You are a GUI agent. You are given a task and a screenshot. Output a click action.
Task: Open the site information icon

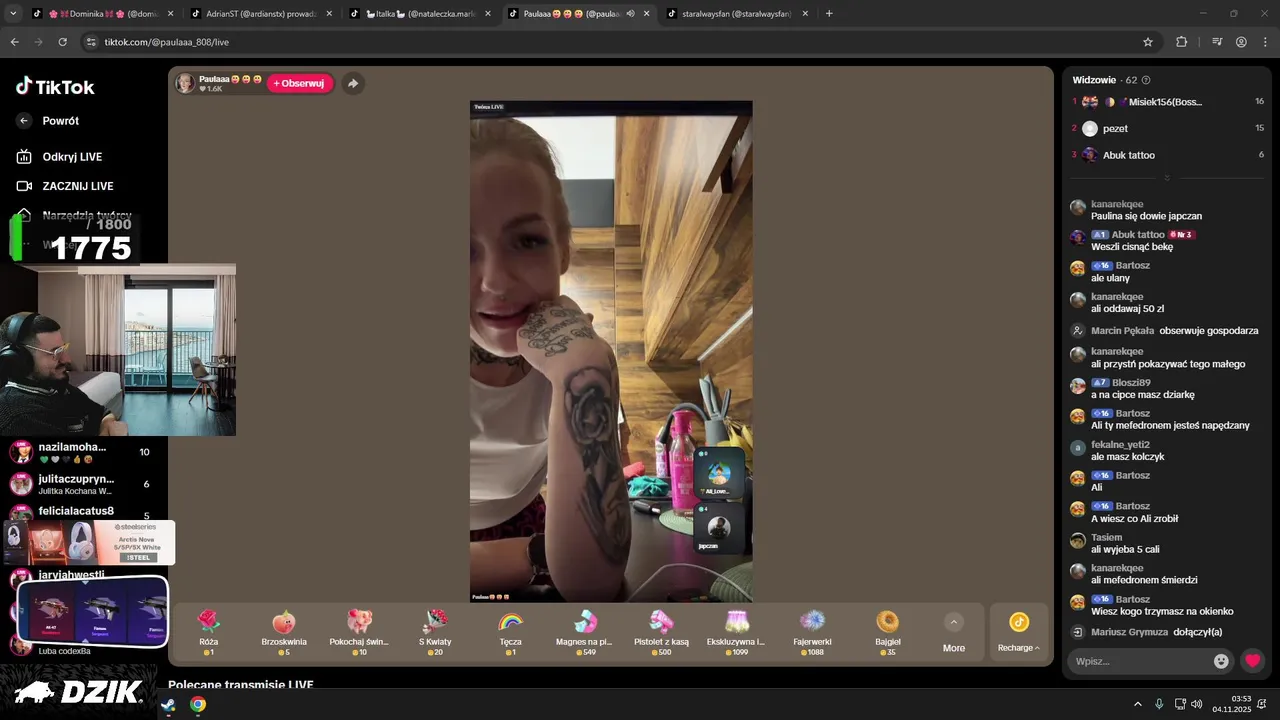click(91, 42)
